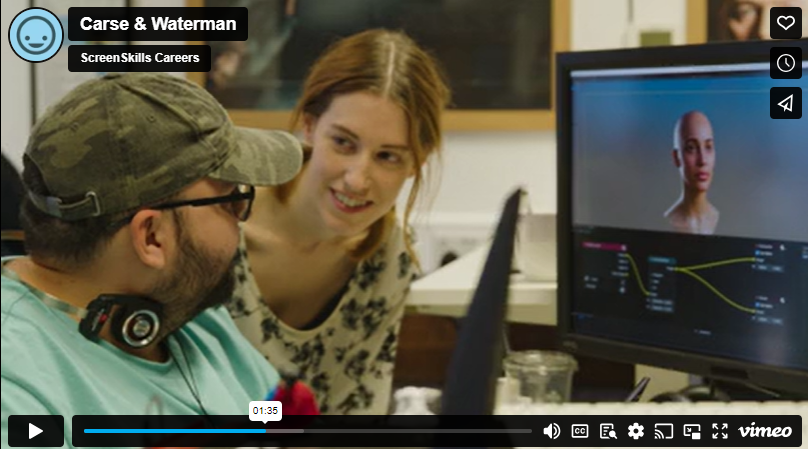Mute the video volume
This screenshot has height=449, width=808.
pyautogui.click(x=551, y=431)
